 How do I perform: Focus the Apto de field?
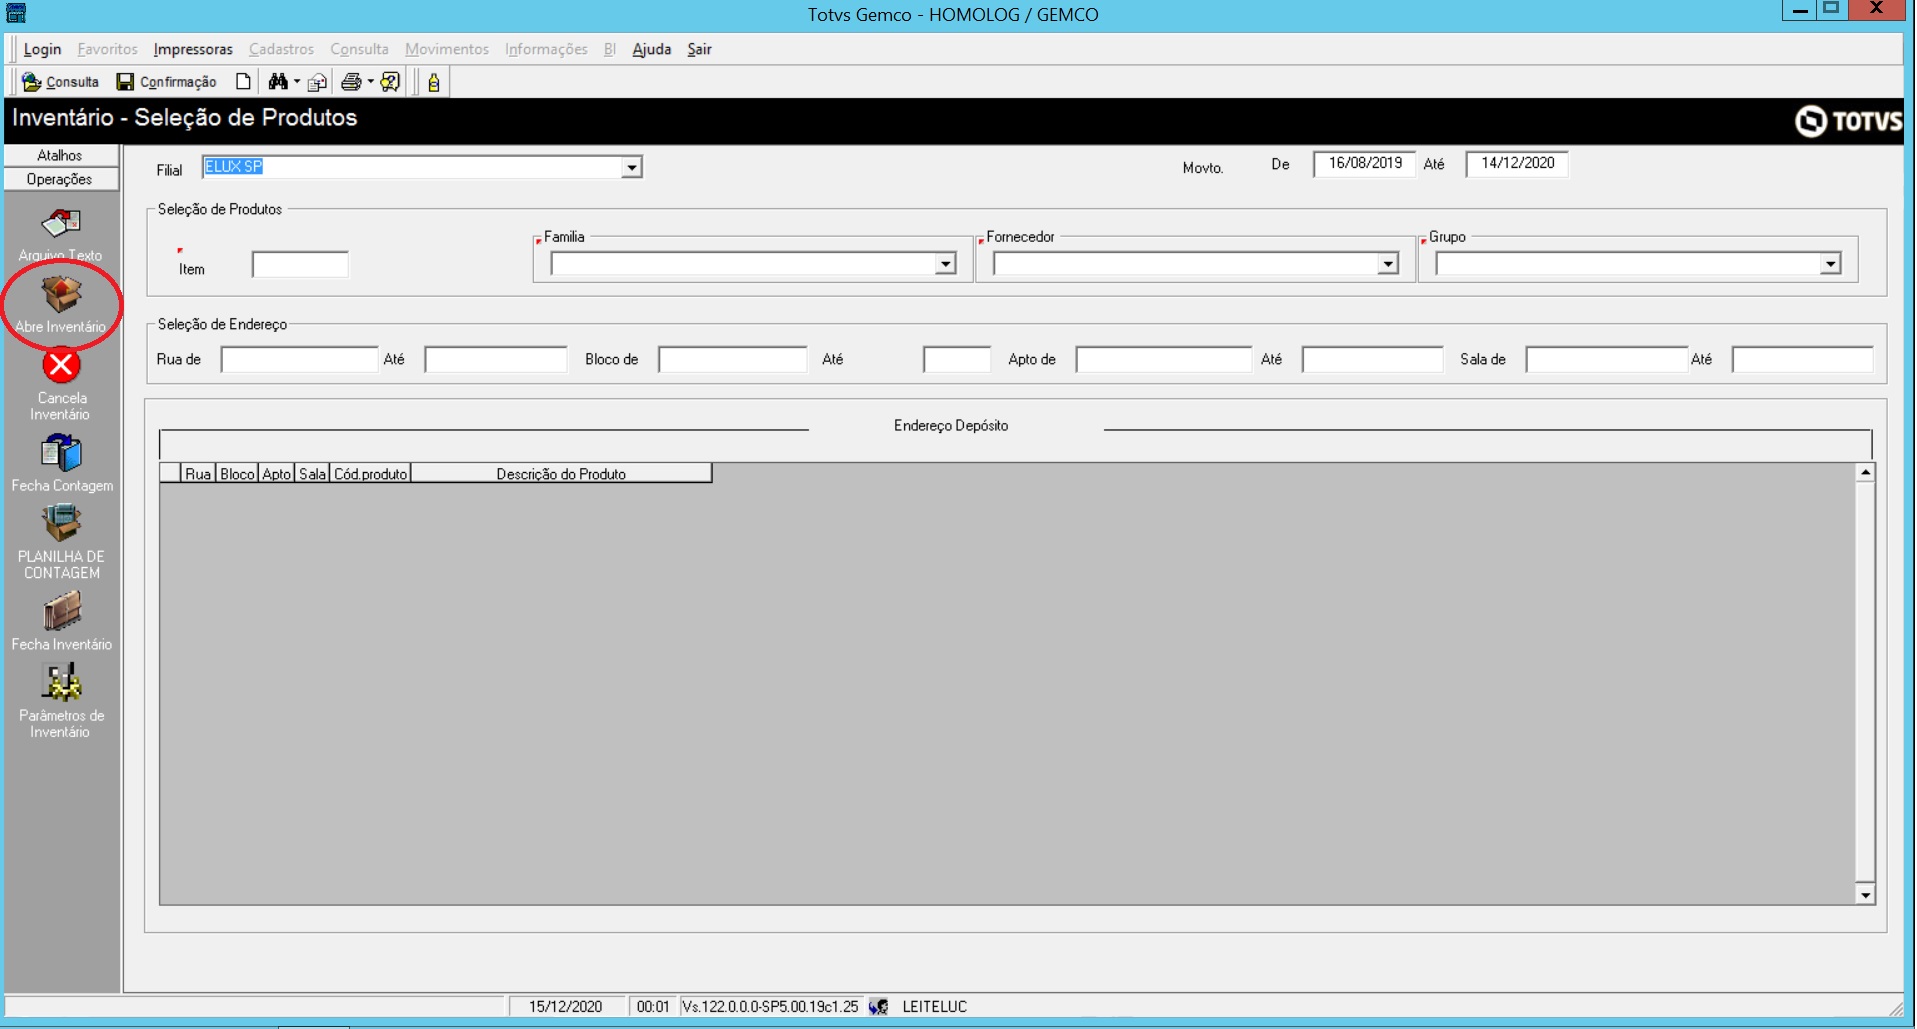(1163, 359)
